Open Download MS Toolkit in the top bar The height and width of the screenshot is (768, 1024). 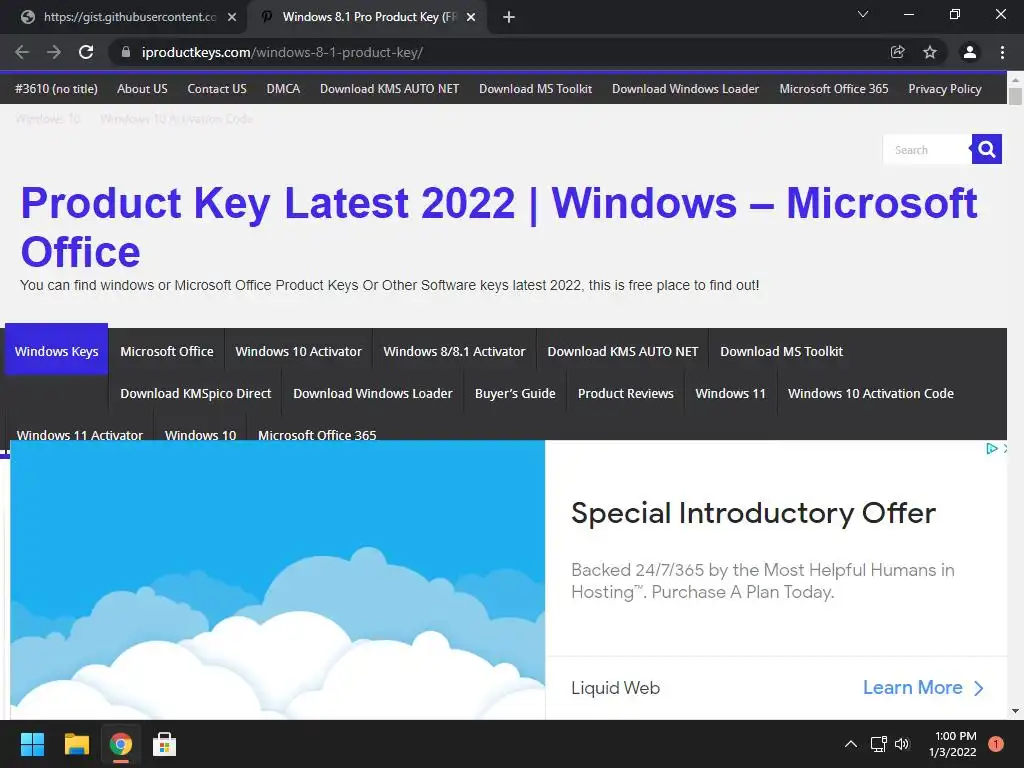(536, 89)
